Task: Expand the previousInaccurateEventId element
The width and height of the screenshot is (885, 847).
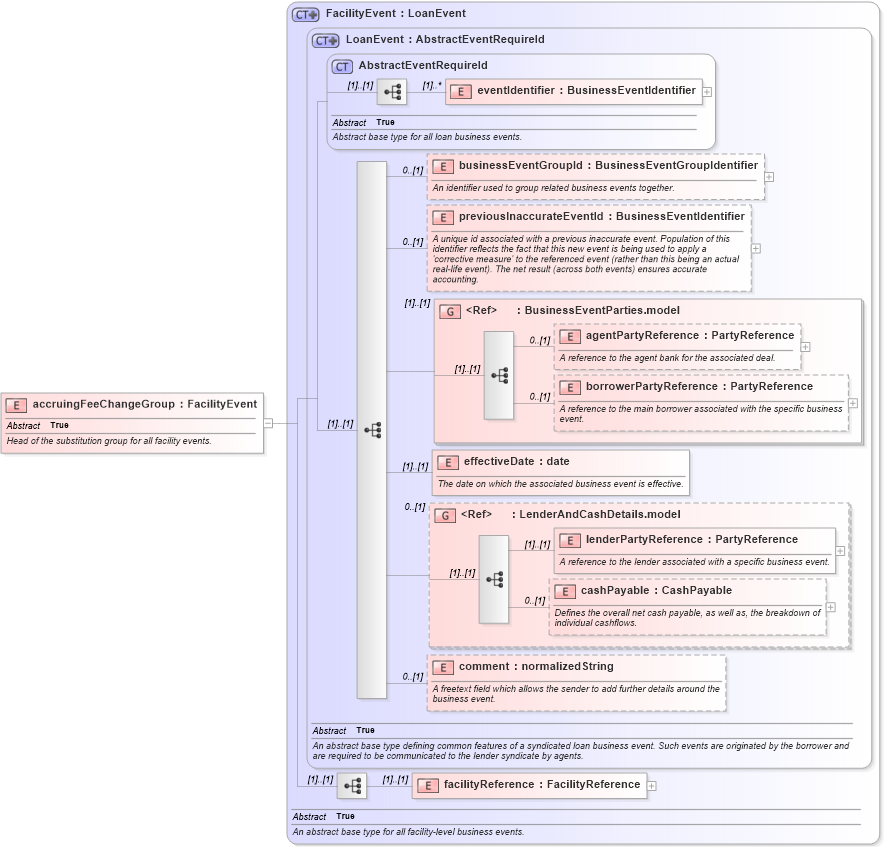Action: 755,248
